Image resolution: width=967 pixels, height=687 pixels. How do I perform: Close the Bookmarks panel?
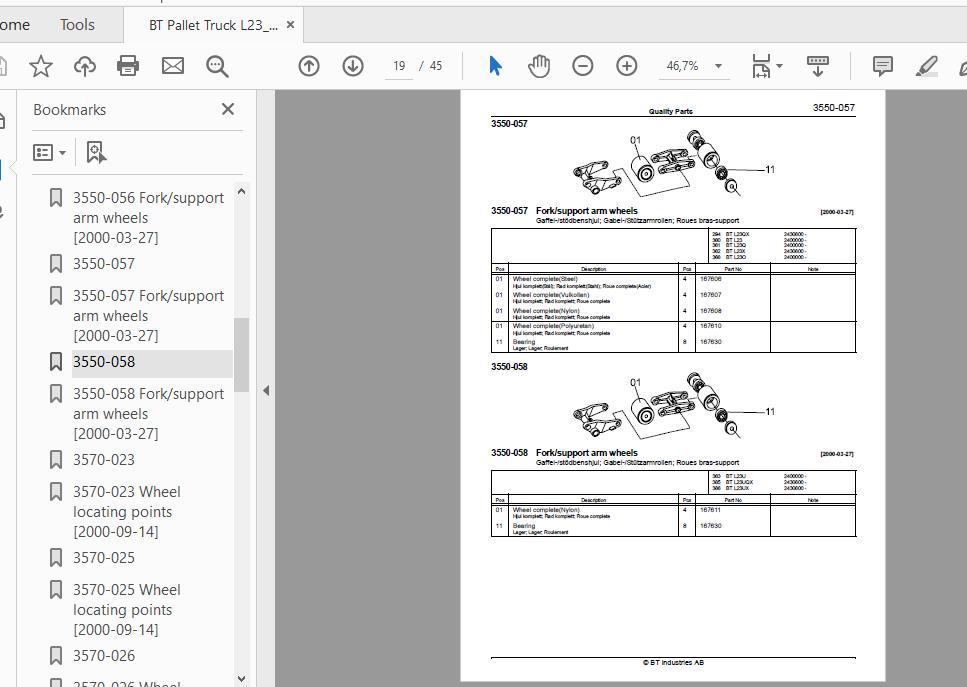[228, 109]
